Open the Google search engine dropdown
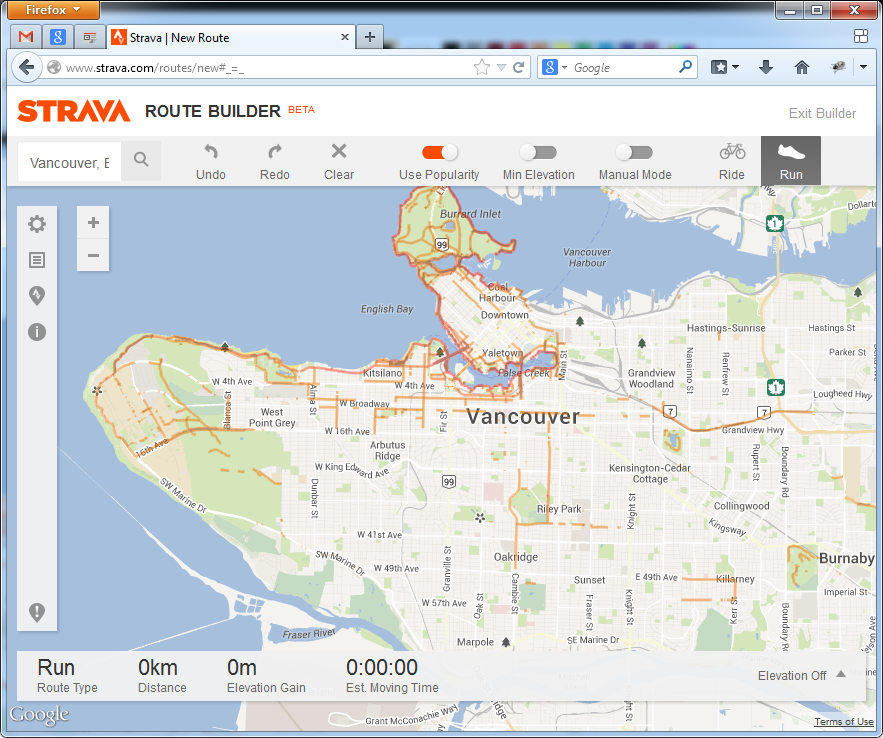The width and height of the screenshot is (883, 738). coord(555,68)
